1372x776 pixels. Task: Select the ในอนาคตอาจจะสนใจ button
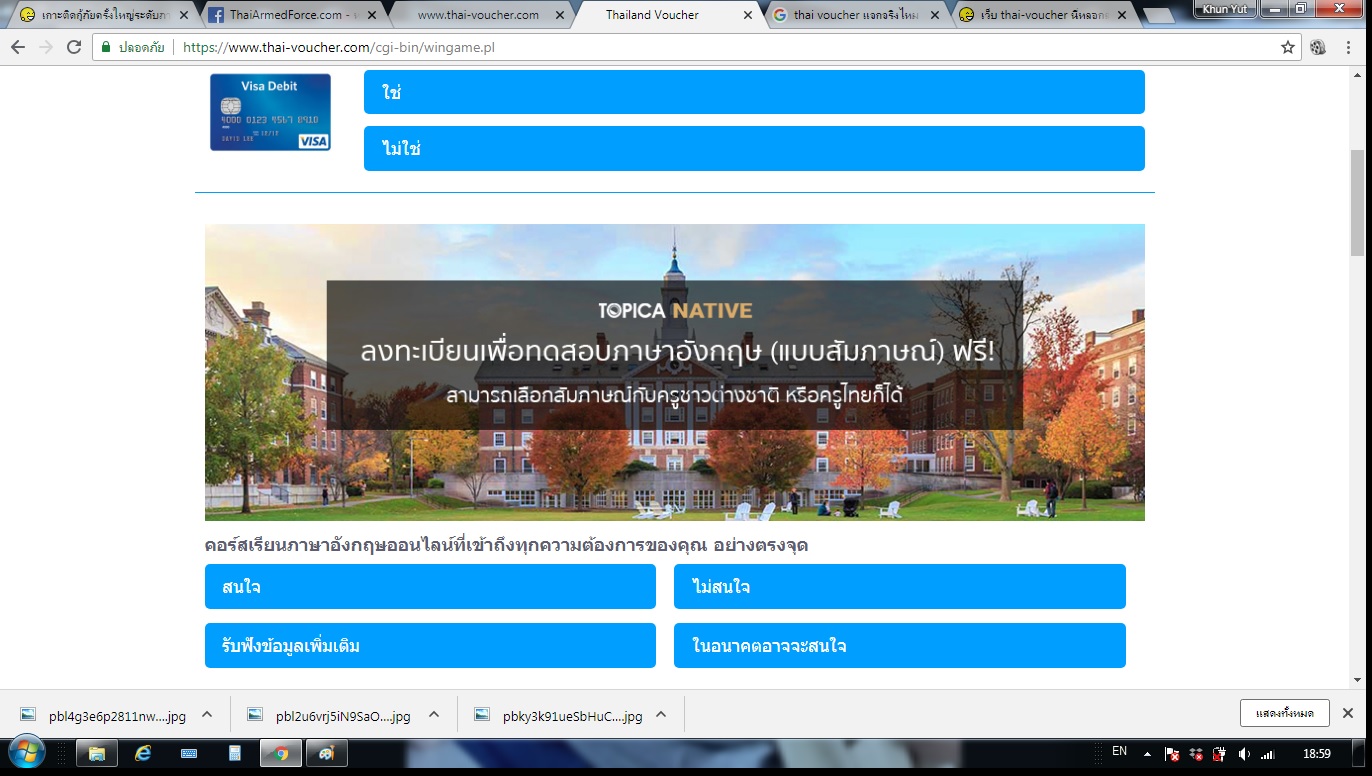tap(900, 645)
